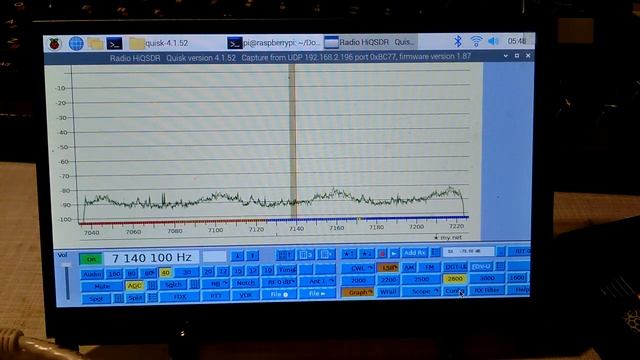Toggle the Notch filter button
Screen dimensions: 640x360
tap(245, 283)
